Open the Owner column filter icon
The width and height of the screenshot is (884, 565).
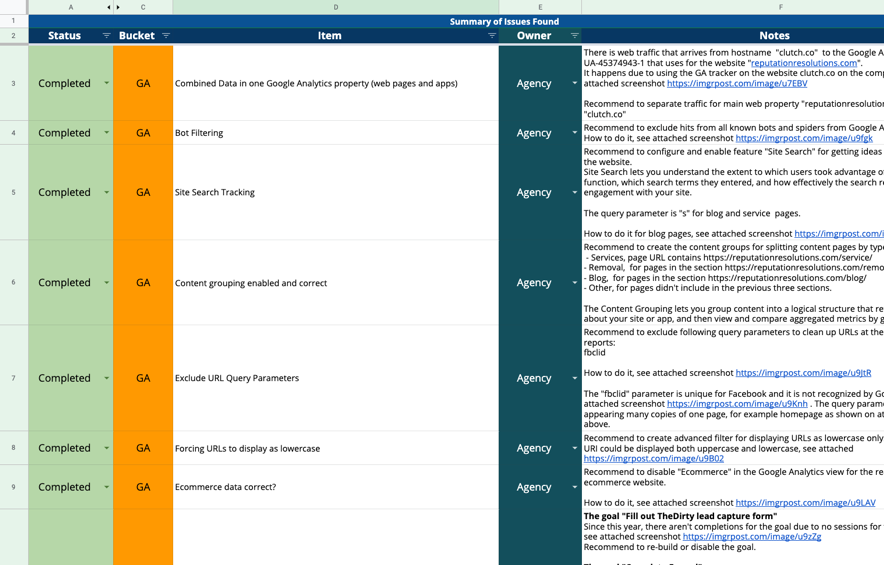point(574,36)
